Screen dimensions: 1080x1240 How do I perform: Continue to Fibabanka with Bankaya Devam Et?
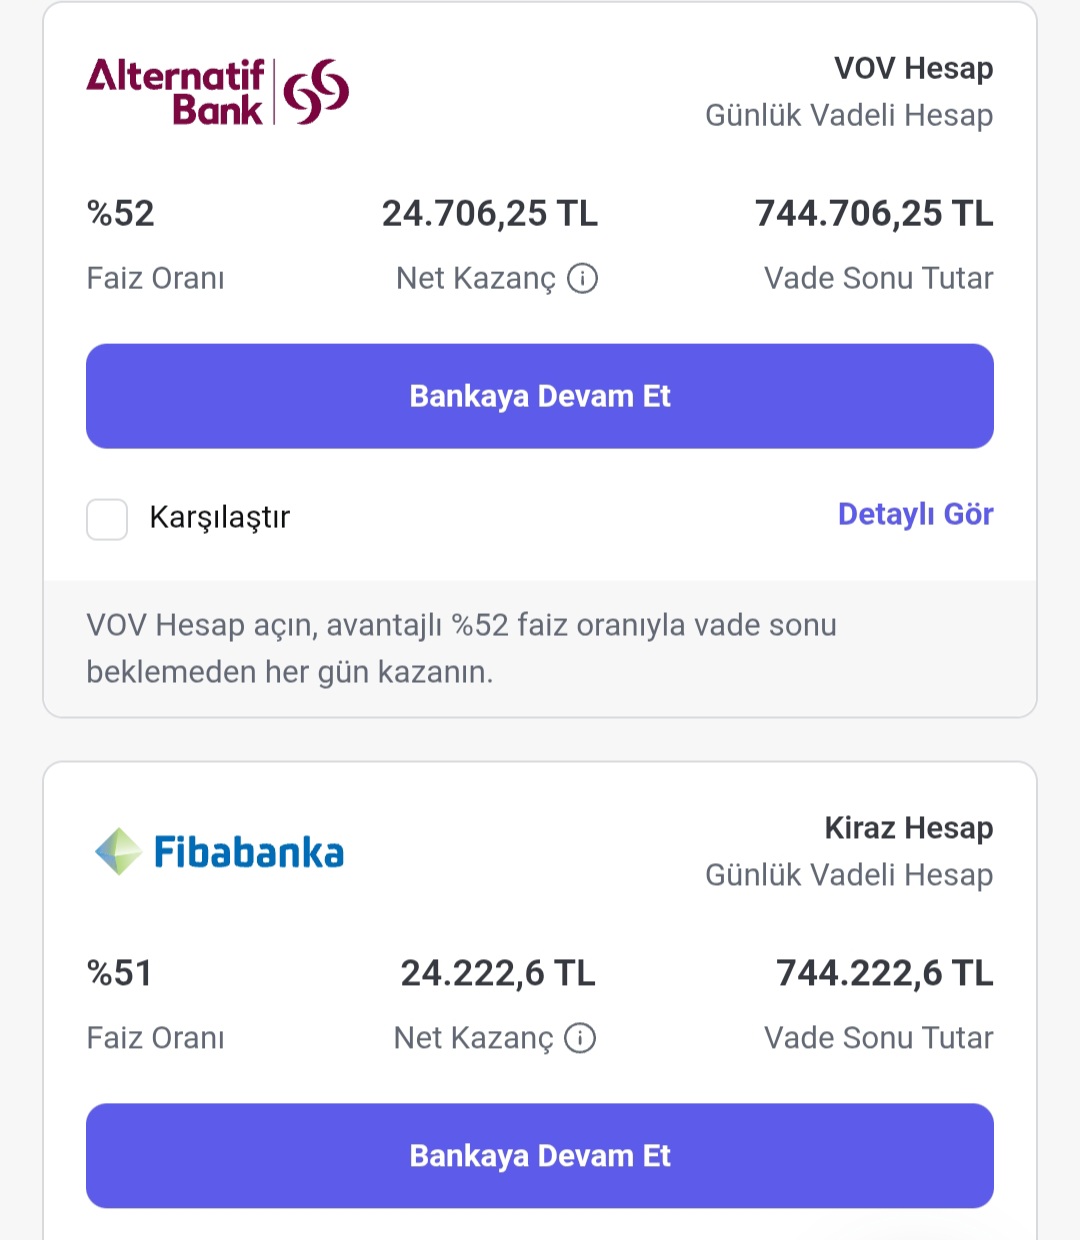[x=540, y=1156]
